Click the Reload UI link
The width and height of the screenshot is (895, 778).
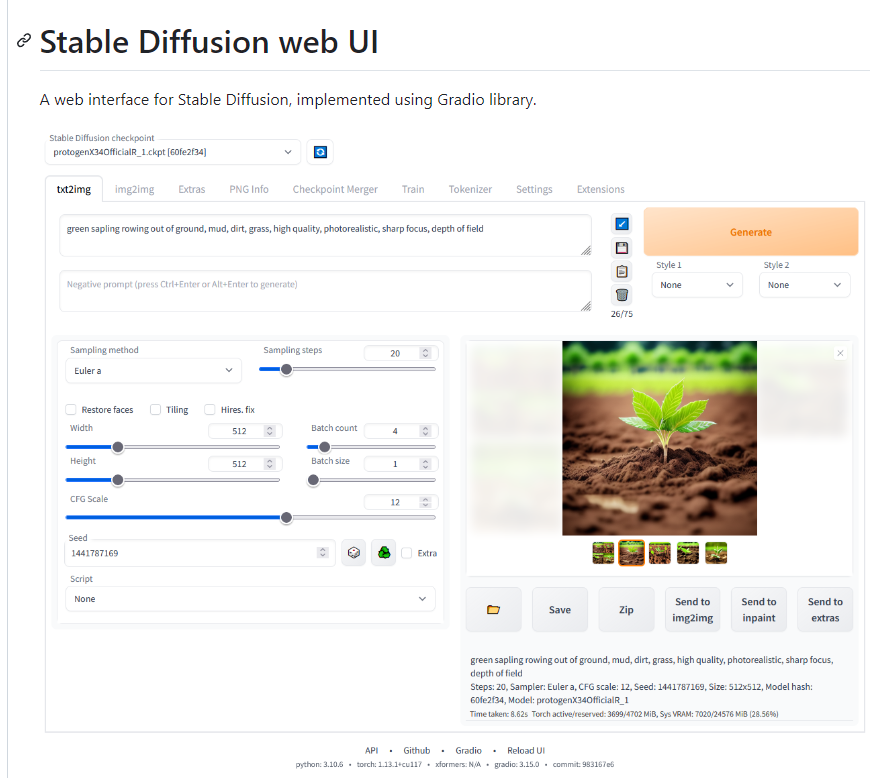(x=526, y=750)
